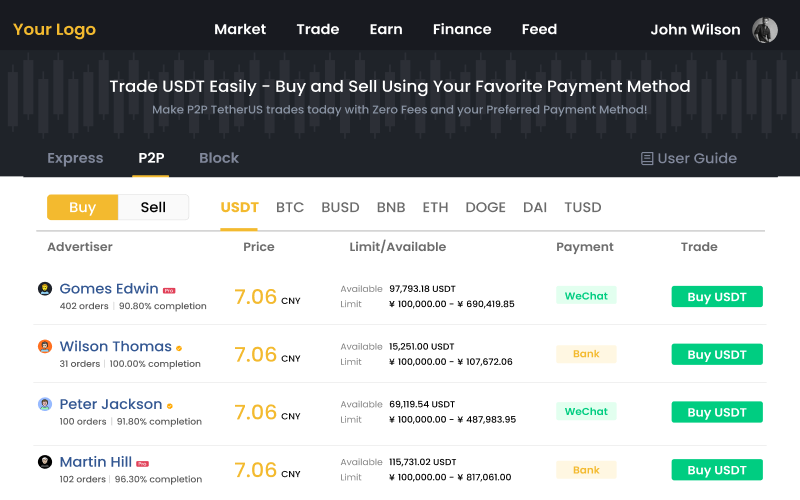Select the DOGE currency tab

(485, 207)
